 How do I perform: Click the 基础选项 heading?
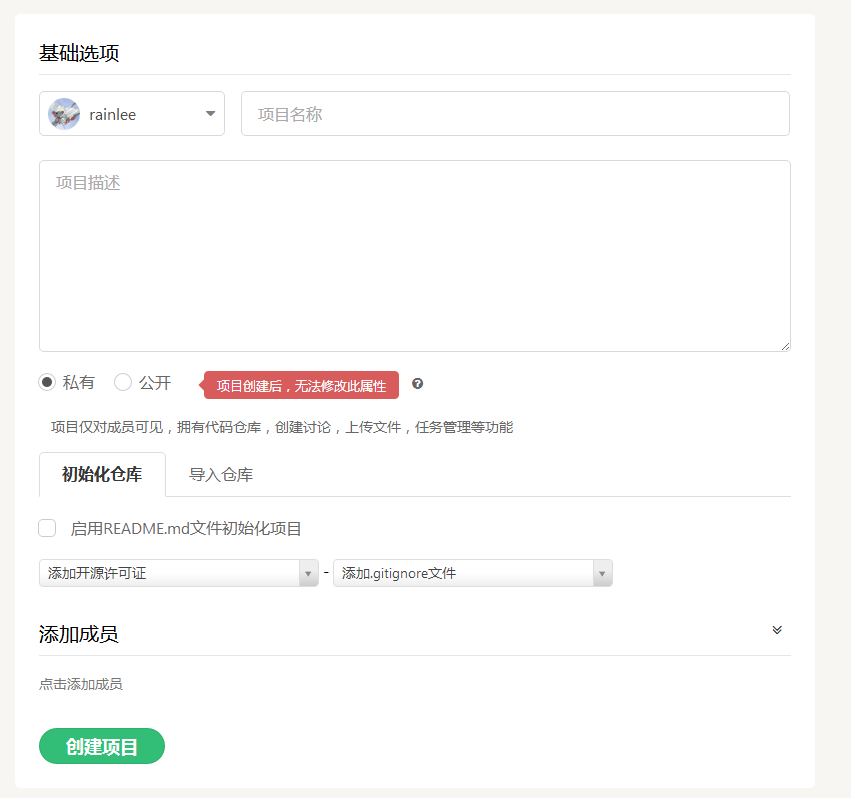79,53
